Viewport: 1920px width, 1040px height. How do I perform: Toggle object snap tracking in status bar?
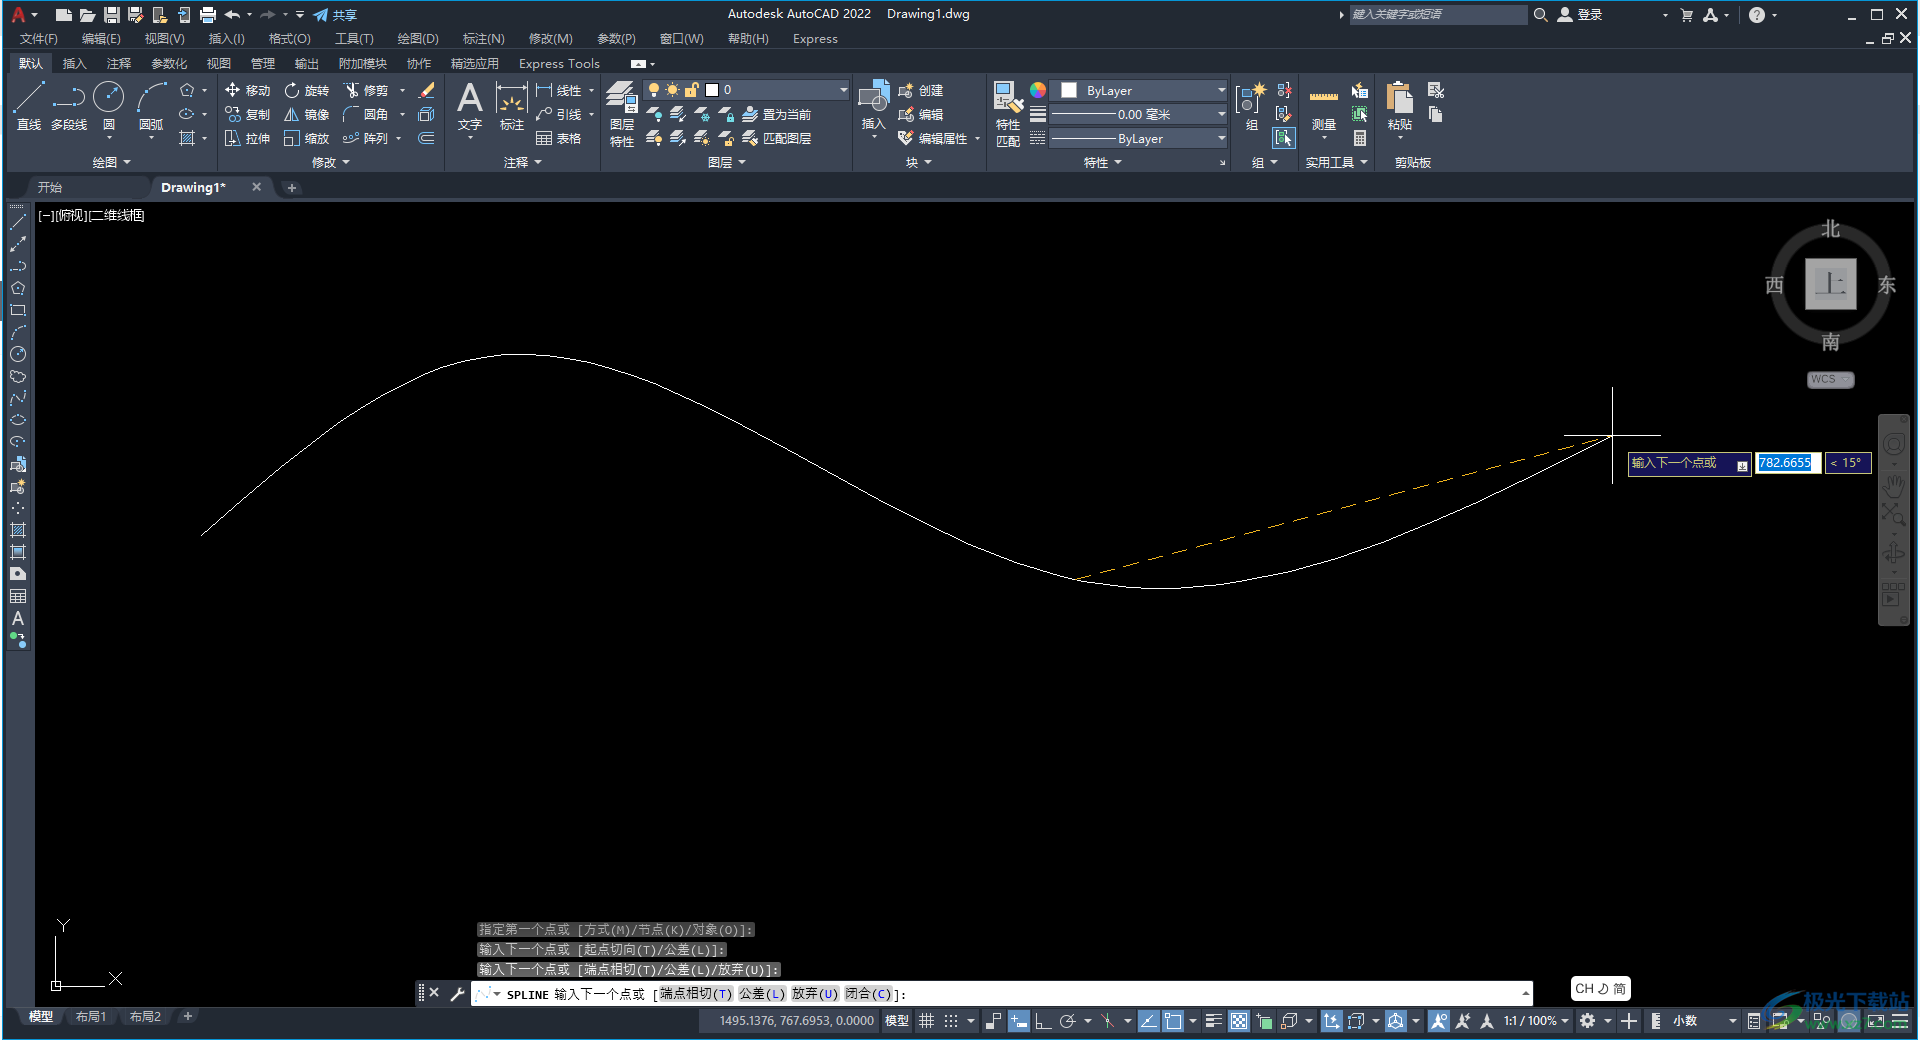coord(1149,1021)
